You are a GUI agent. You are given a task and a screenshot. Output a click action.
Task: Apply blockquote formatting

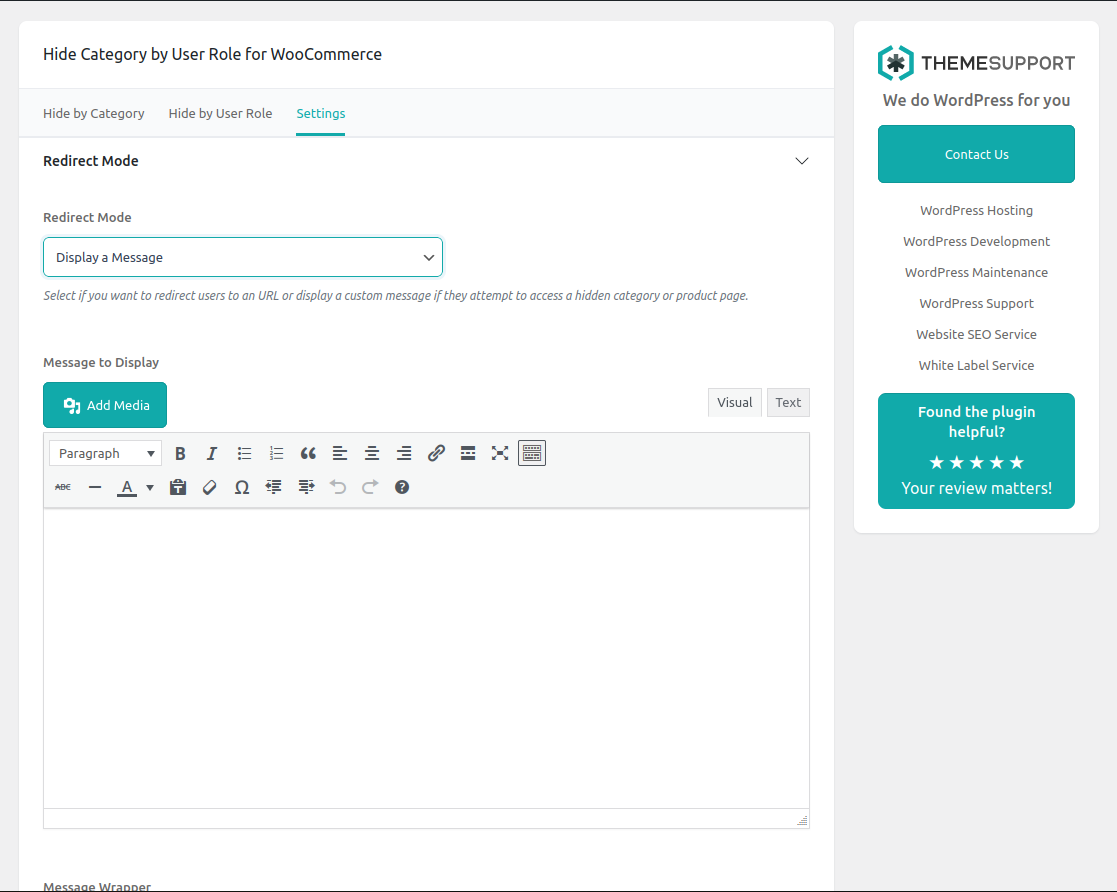(x=308, y=453)
